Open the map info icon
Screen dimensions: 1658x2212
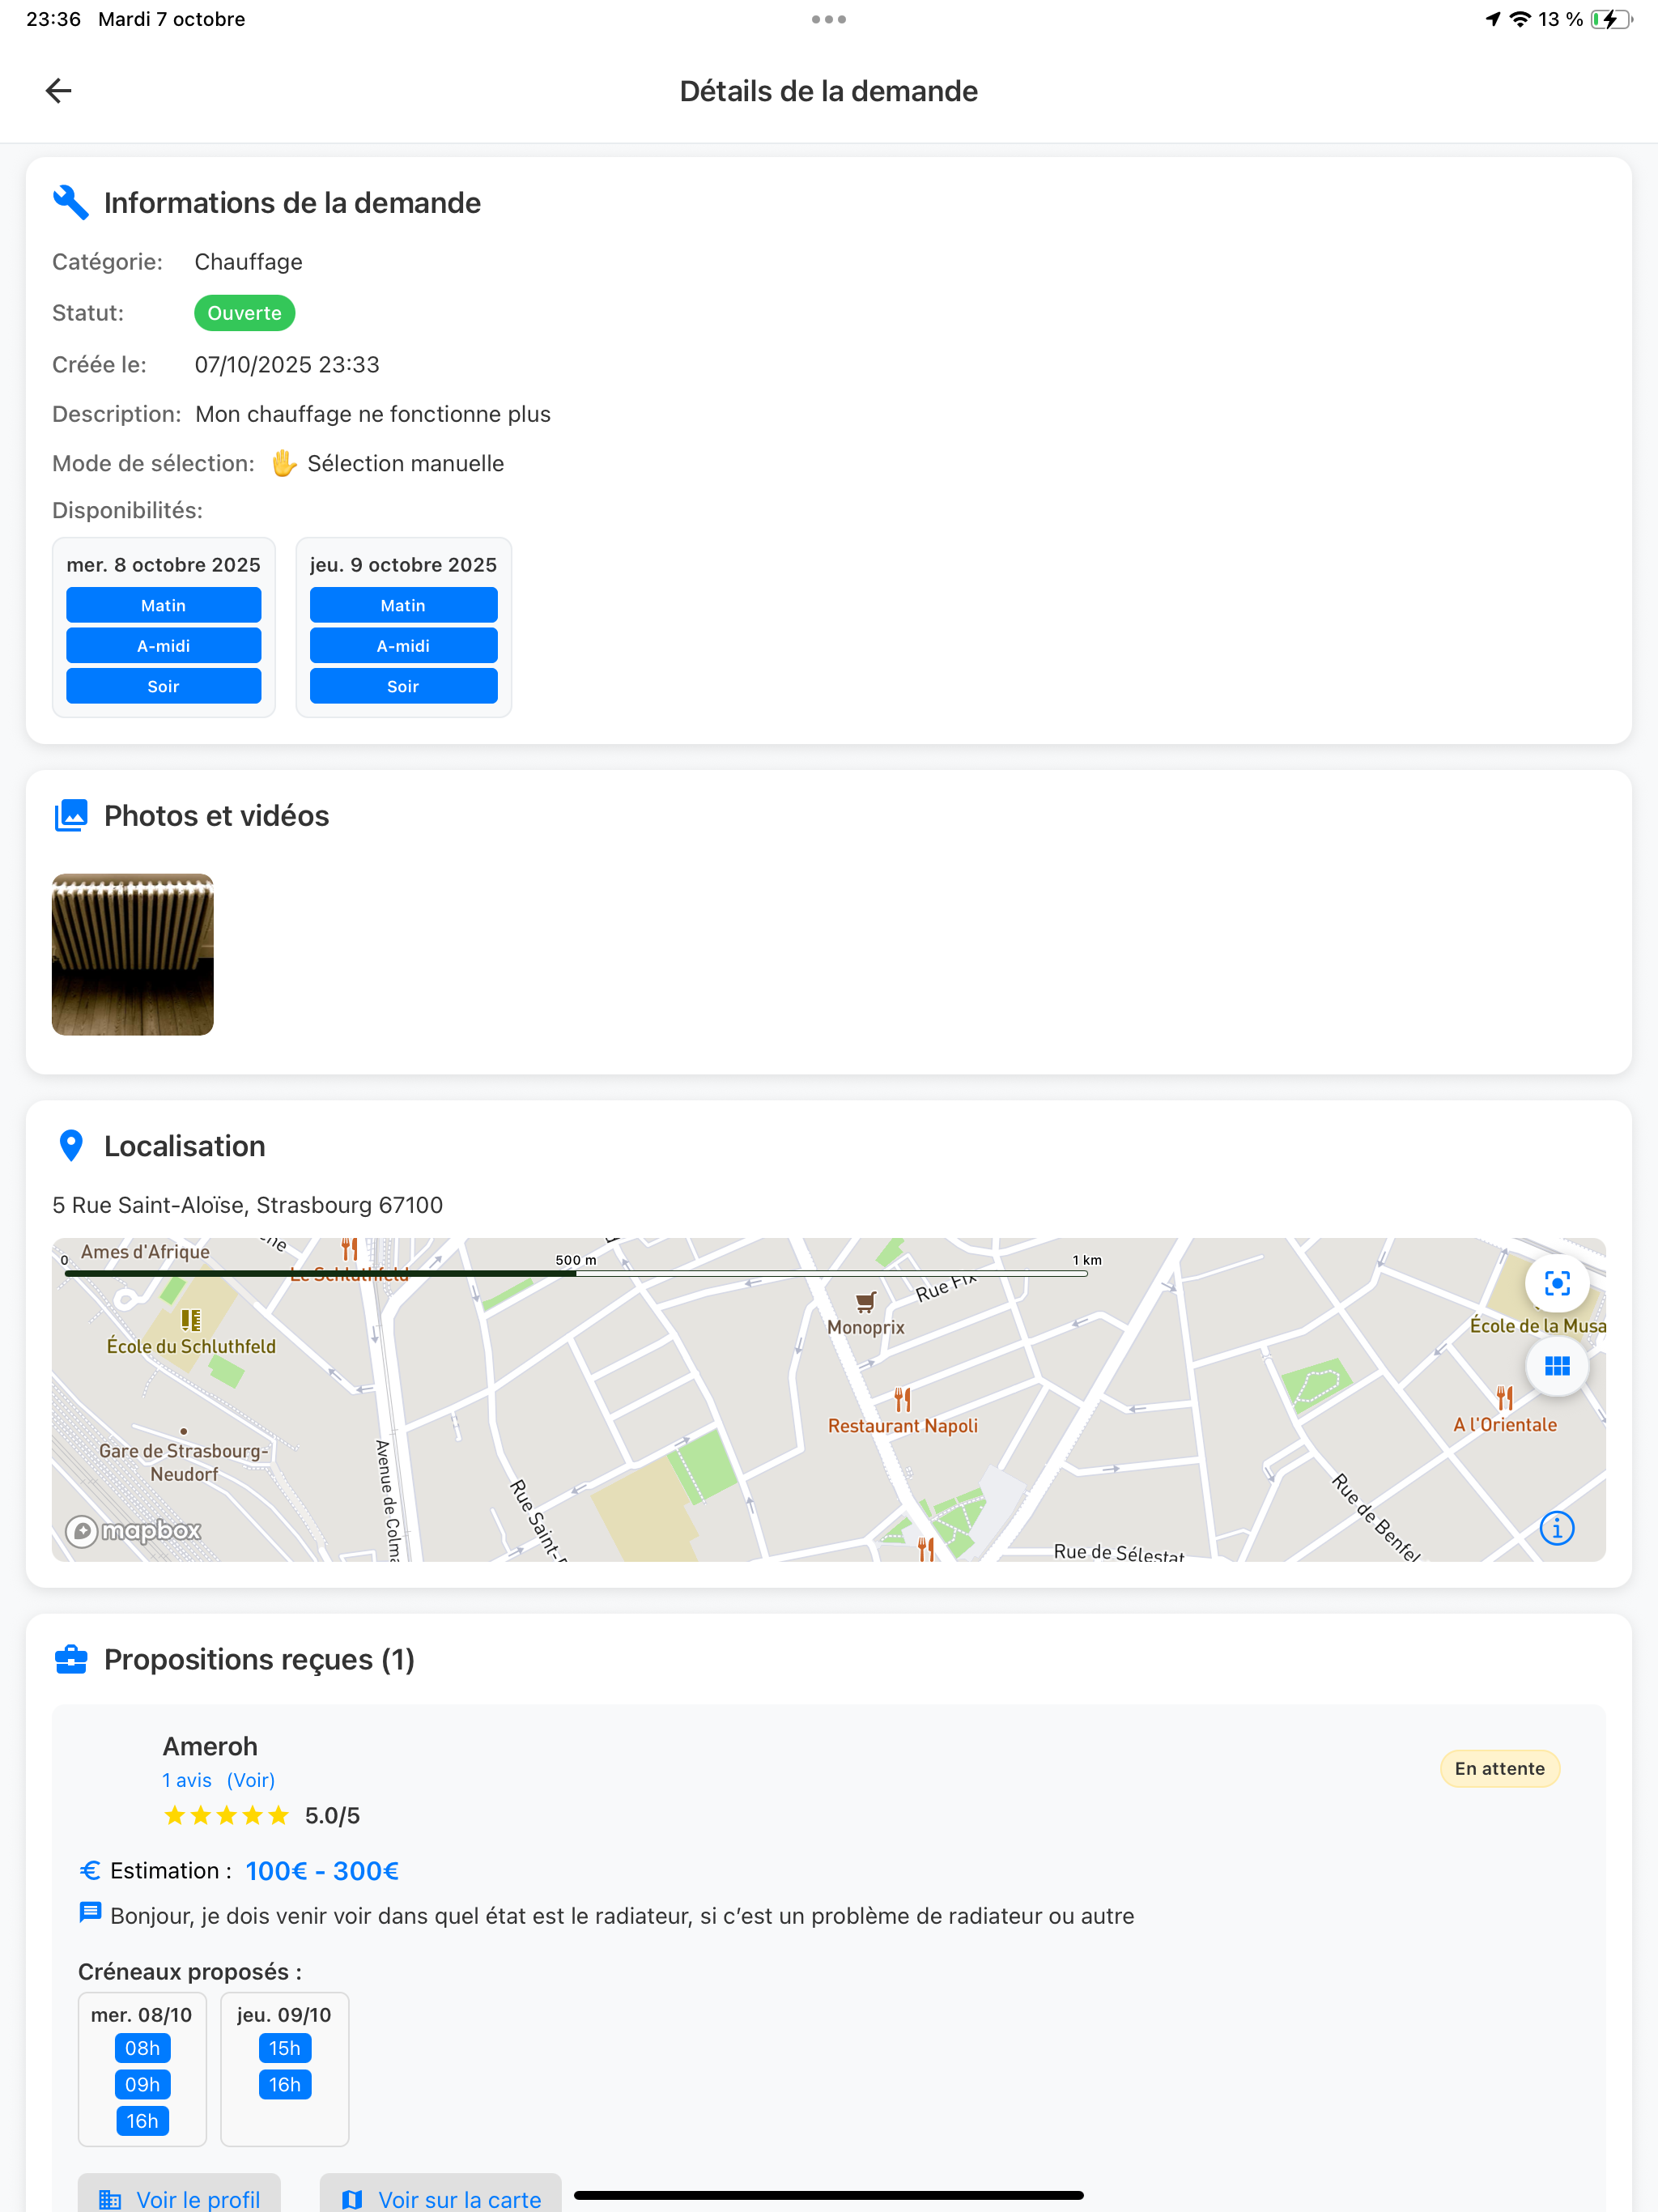1557,1528
